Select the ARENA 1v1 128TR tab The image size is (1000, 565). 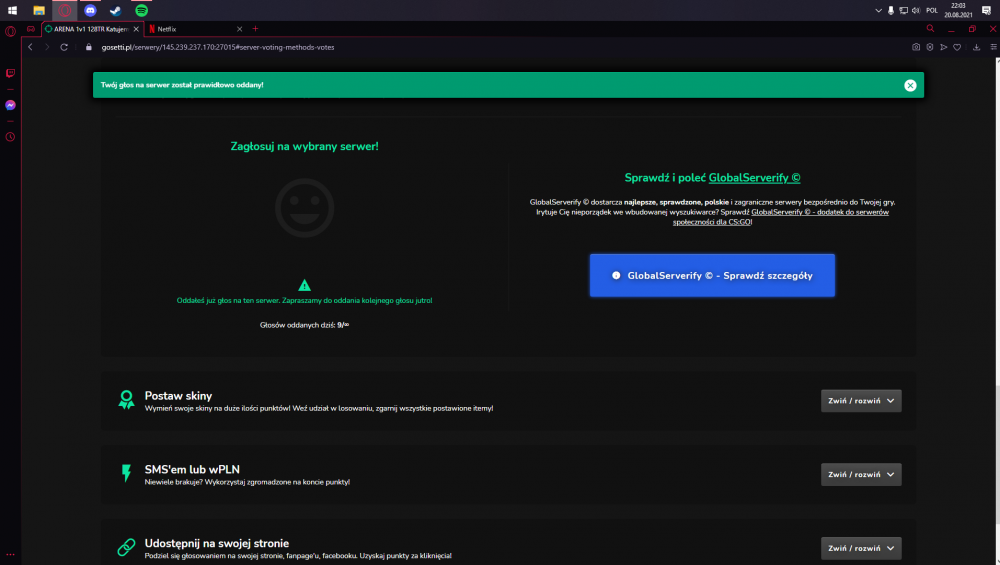(91, 29)
